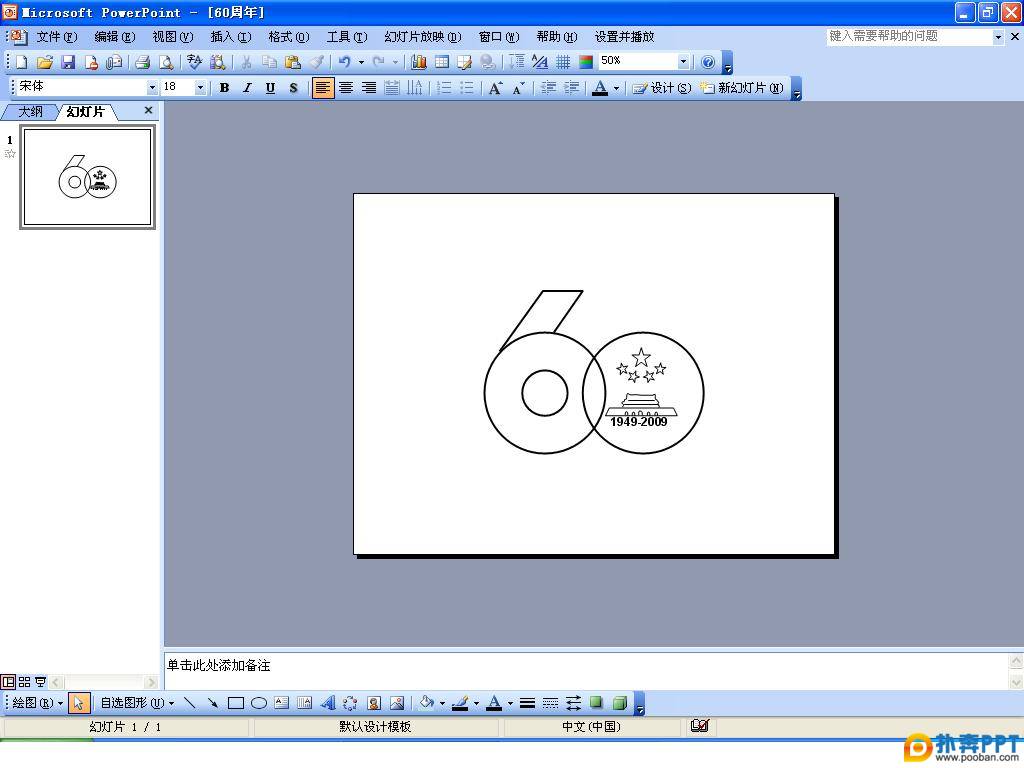
Task: Open a file with the folder icon
Action: coord(44,62)
